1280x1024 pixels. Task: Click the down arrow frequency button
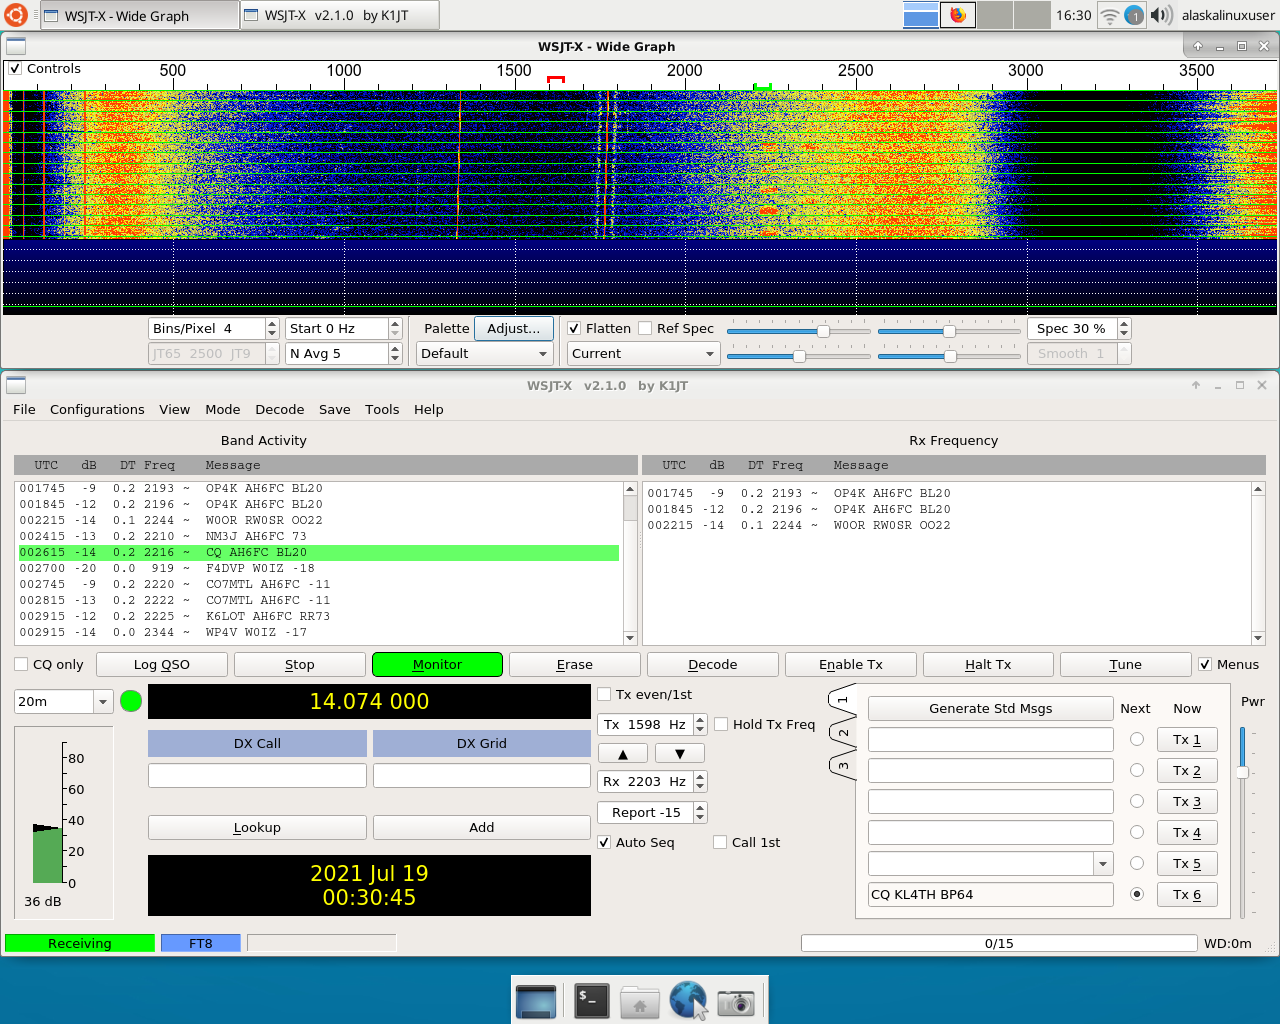(x=680, y=754)
